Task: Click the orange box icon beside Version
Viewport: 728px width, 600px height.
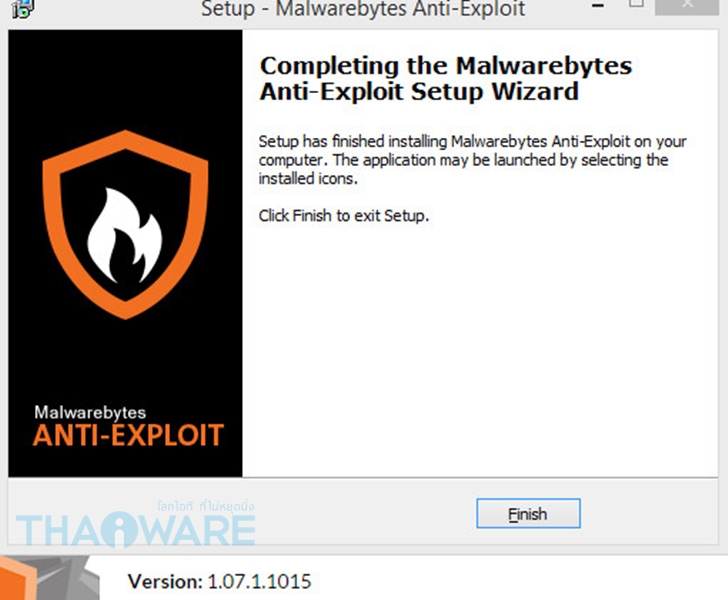Action: (18, 579)
